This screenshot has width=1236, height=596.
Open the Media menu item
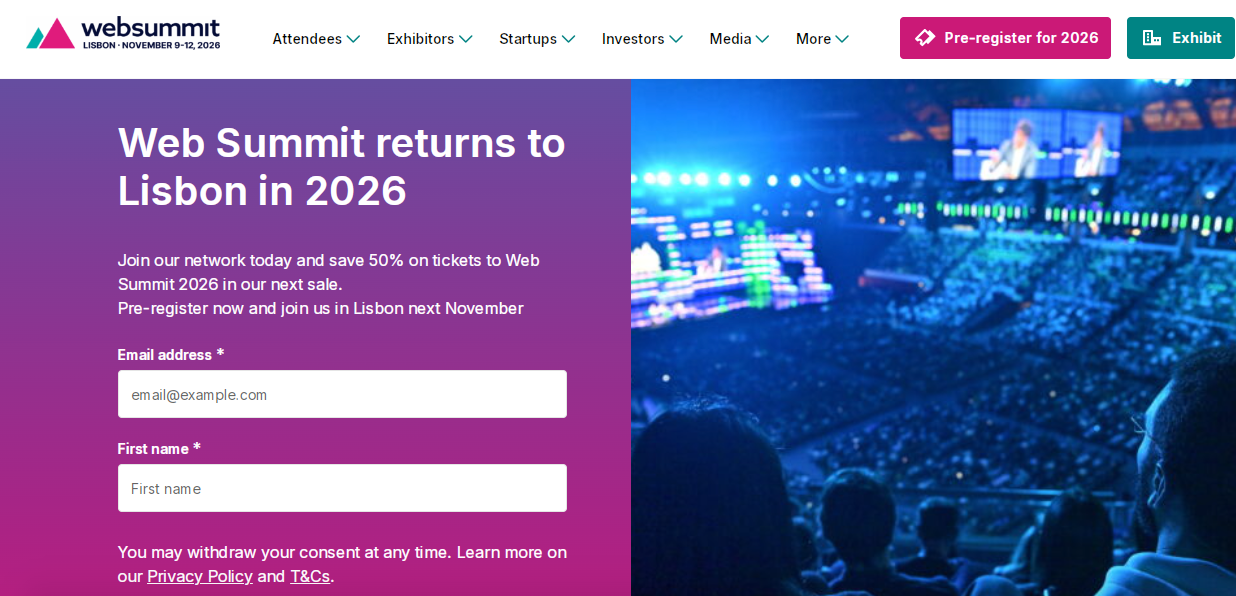click(x=730, y=39)
